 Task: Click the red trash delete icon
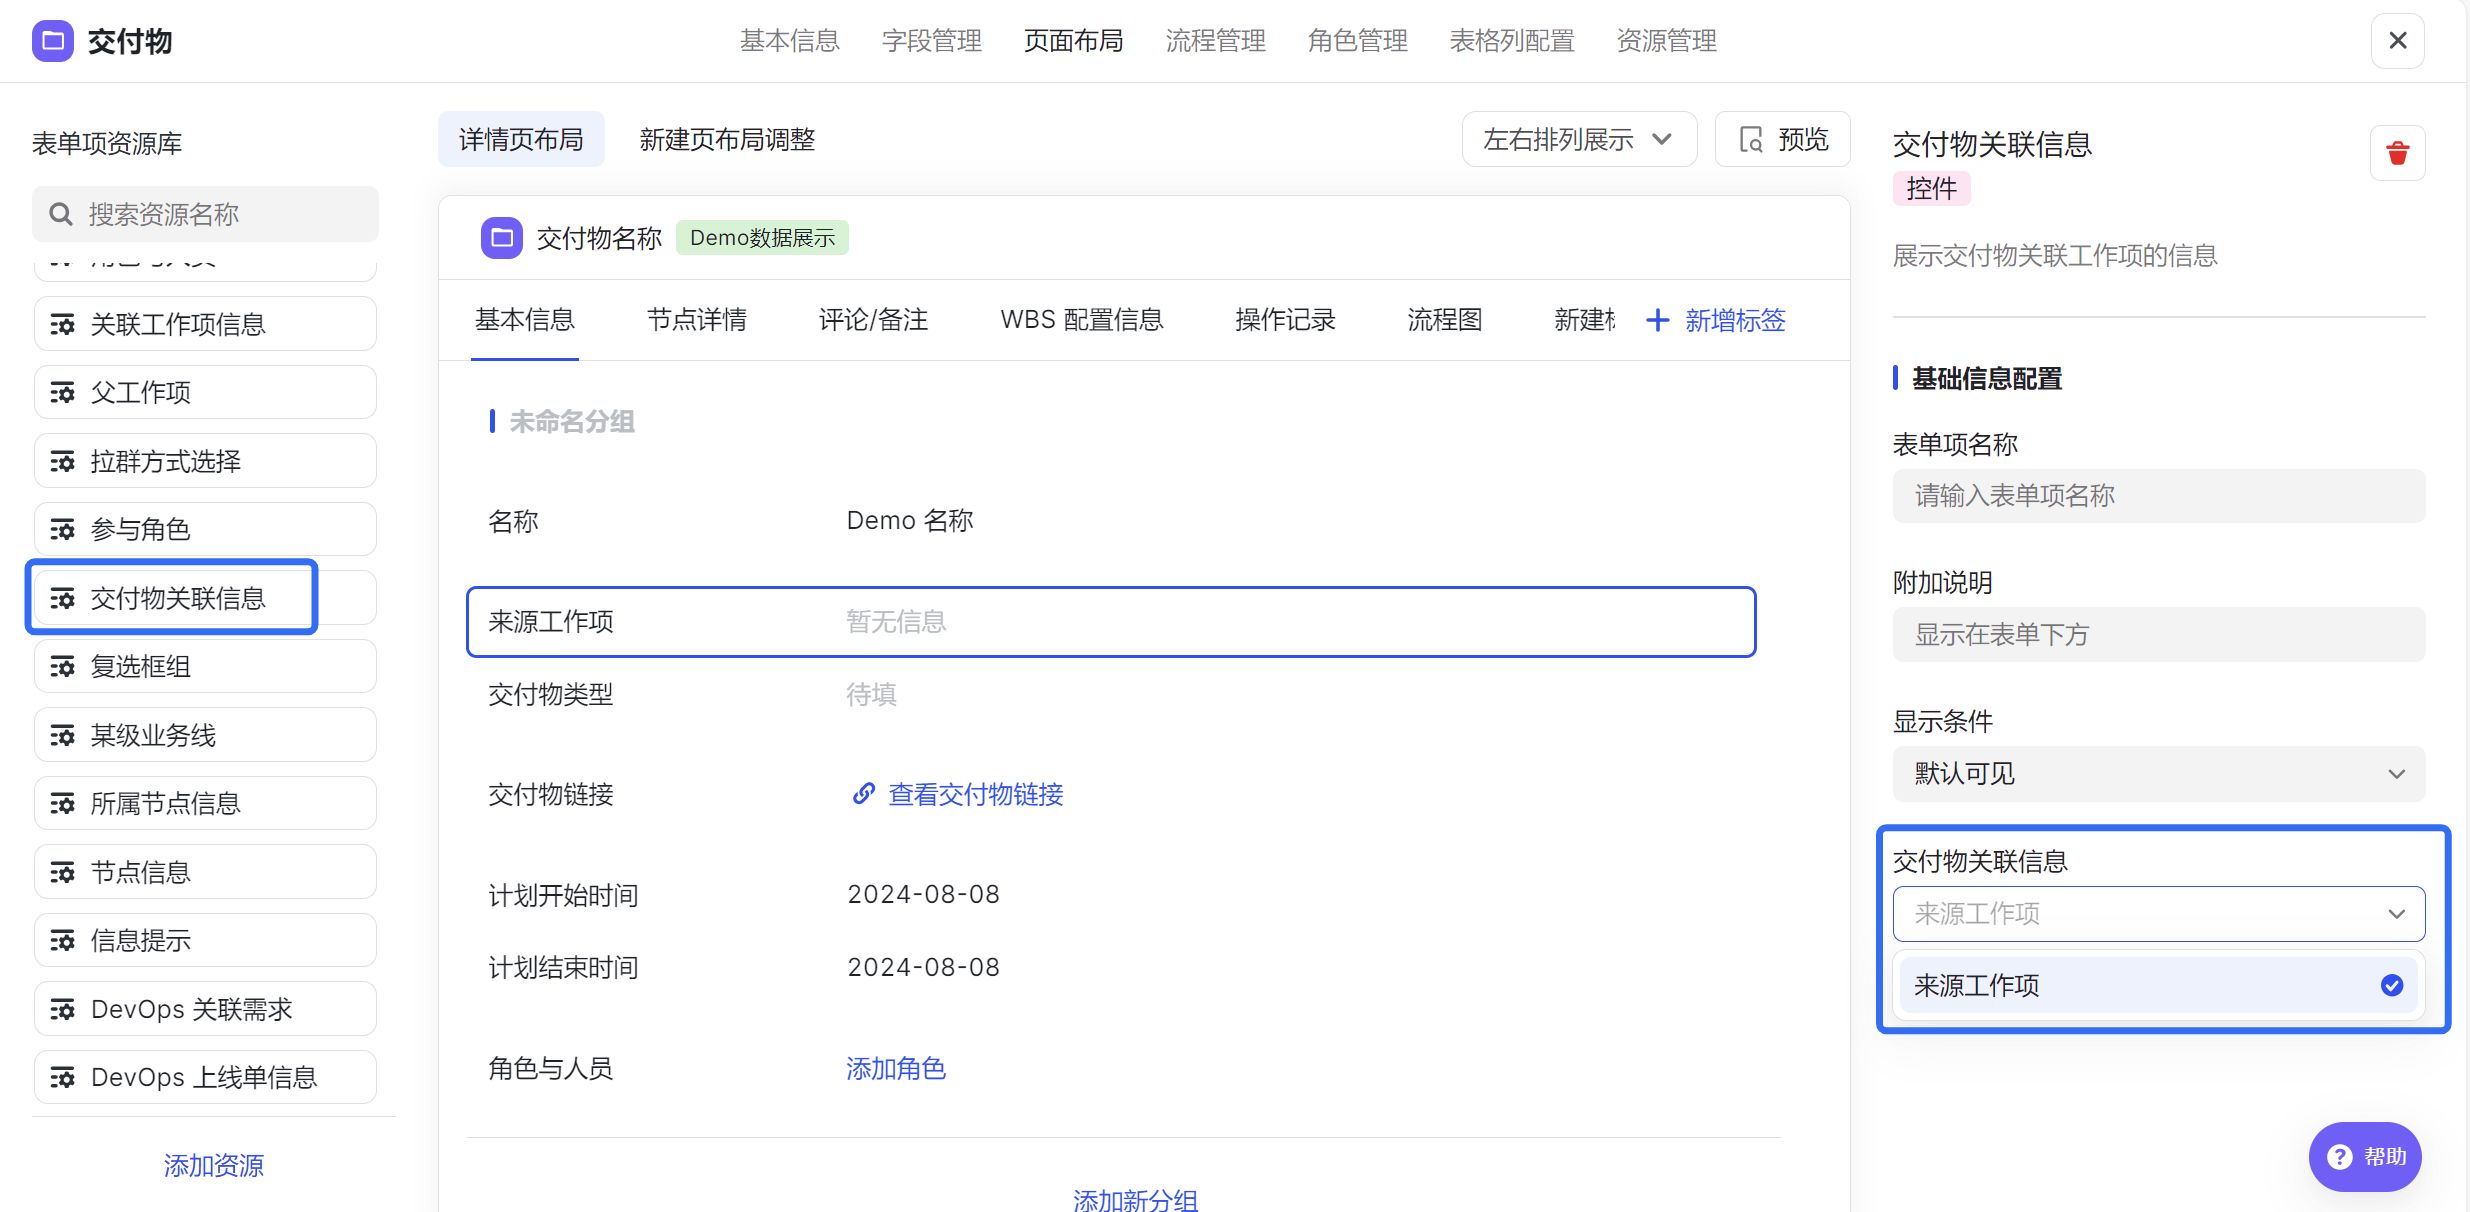coord(2397,153)
